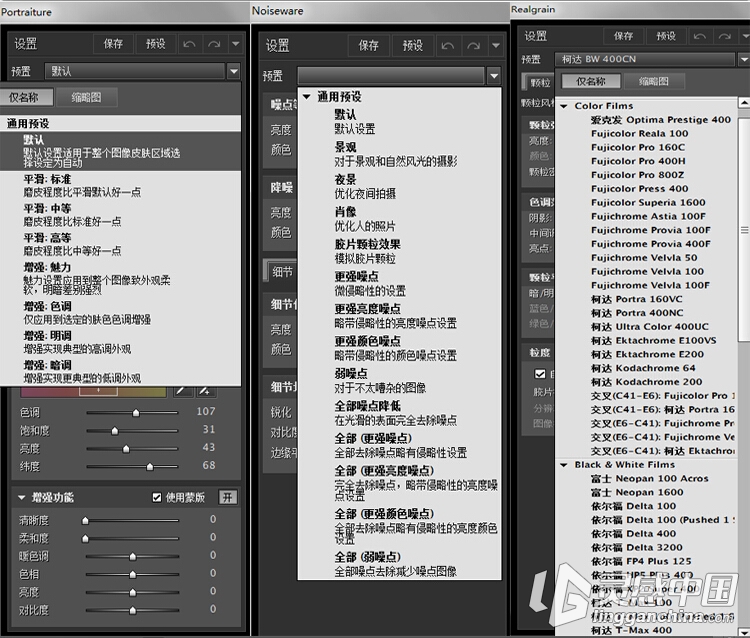Select 富士 Neopan 1600 film
This screenshot has width=750, height=638.
[637, 492]
